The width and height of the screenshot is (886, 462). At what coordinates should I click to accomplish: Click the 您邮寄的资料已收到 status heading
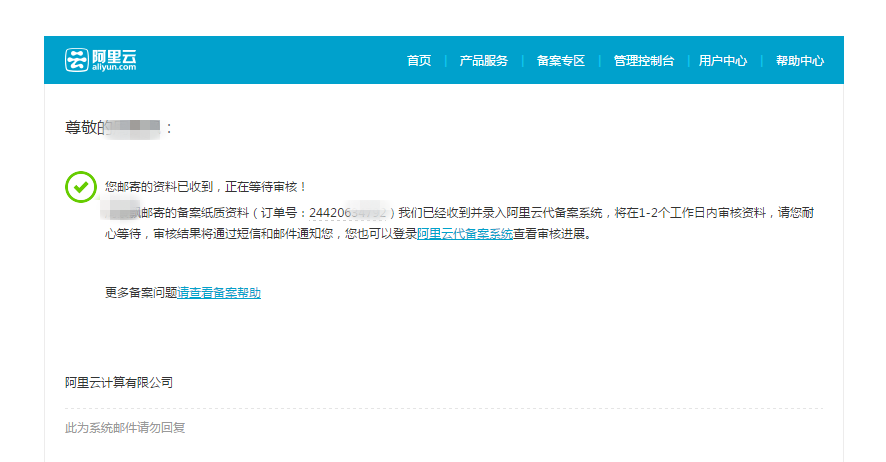[206, 187]
